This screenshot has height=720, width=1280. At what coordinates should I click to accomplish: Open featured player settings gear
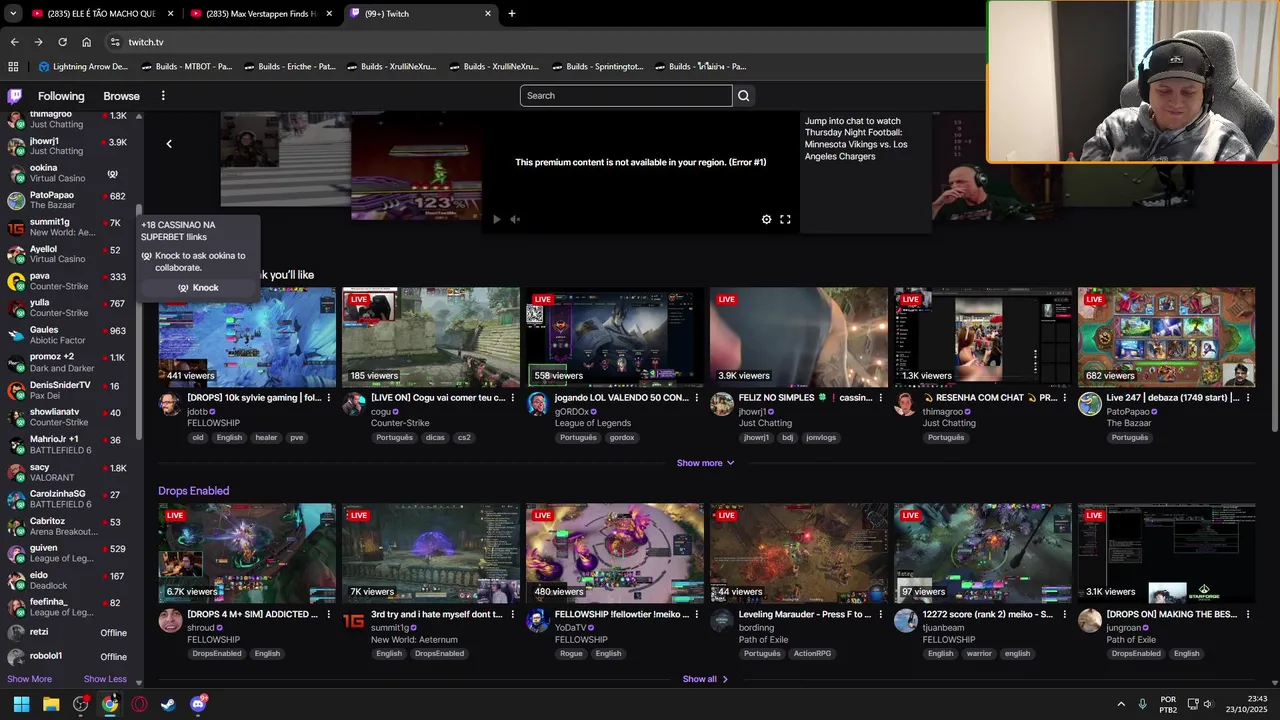point(767,219)
